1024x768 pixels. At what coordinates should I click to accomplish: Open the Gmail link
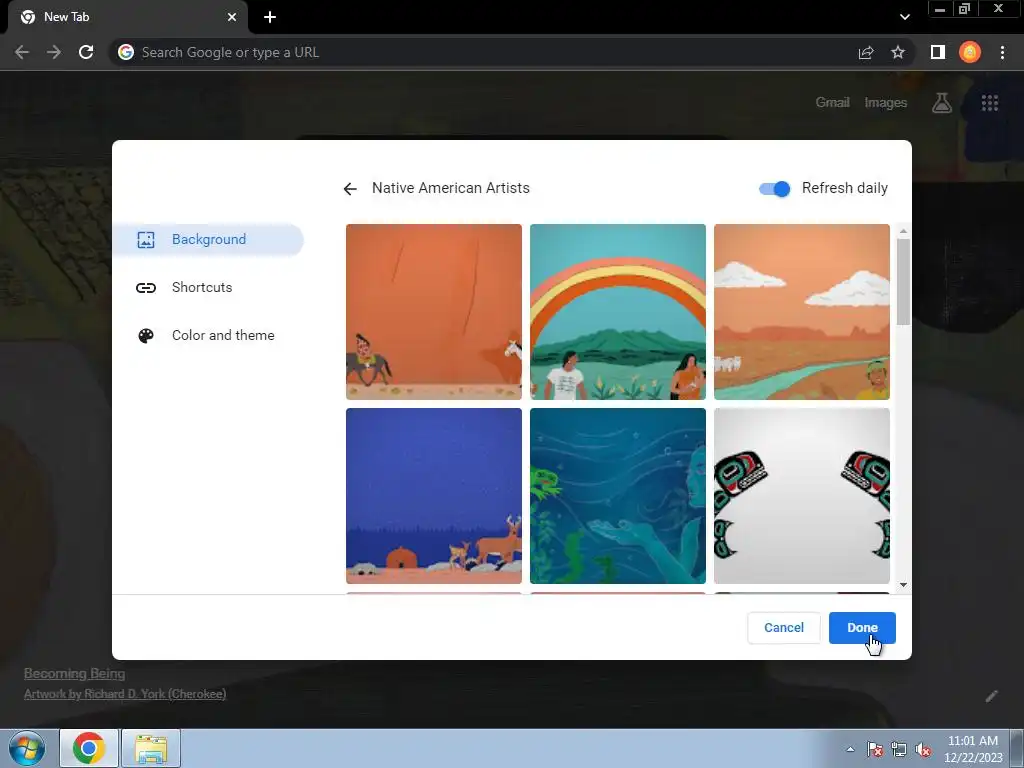[x=832, y=103]
